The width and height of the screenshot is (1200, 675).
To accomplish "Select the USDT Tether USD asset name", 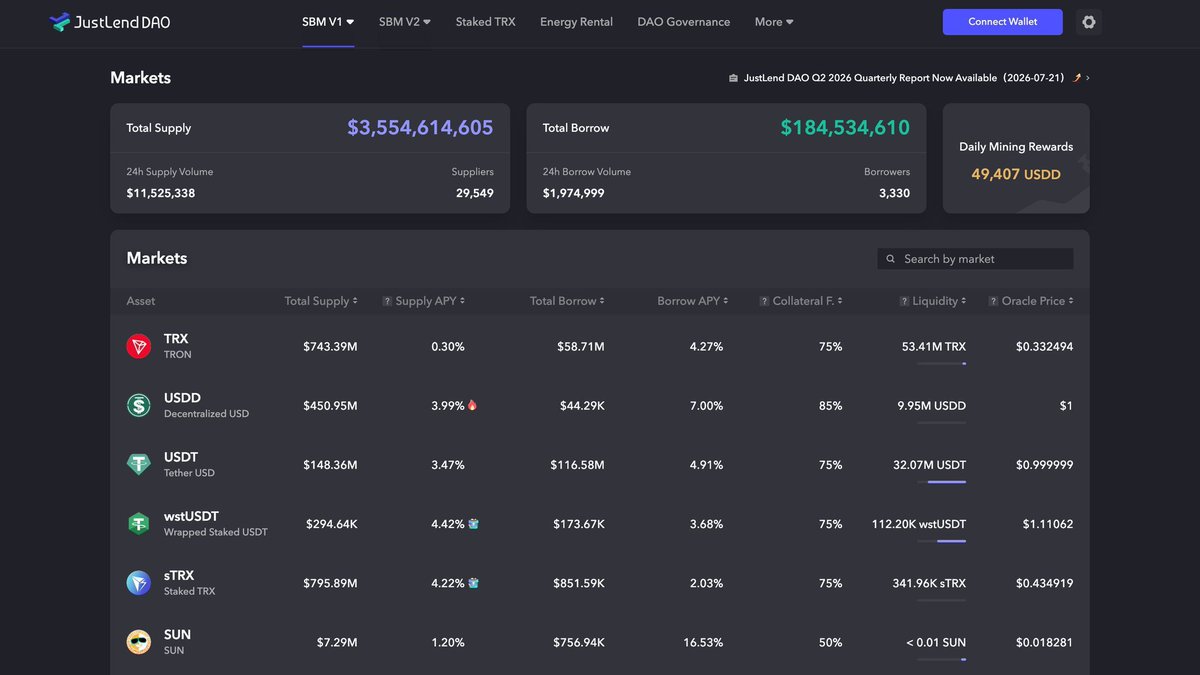I will click(189, 464).
